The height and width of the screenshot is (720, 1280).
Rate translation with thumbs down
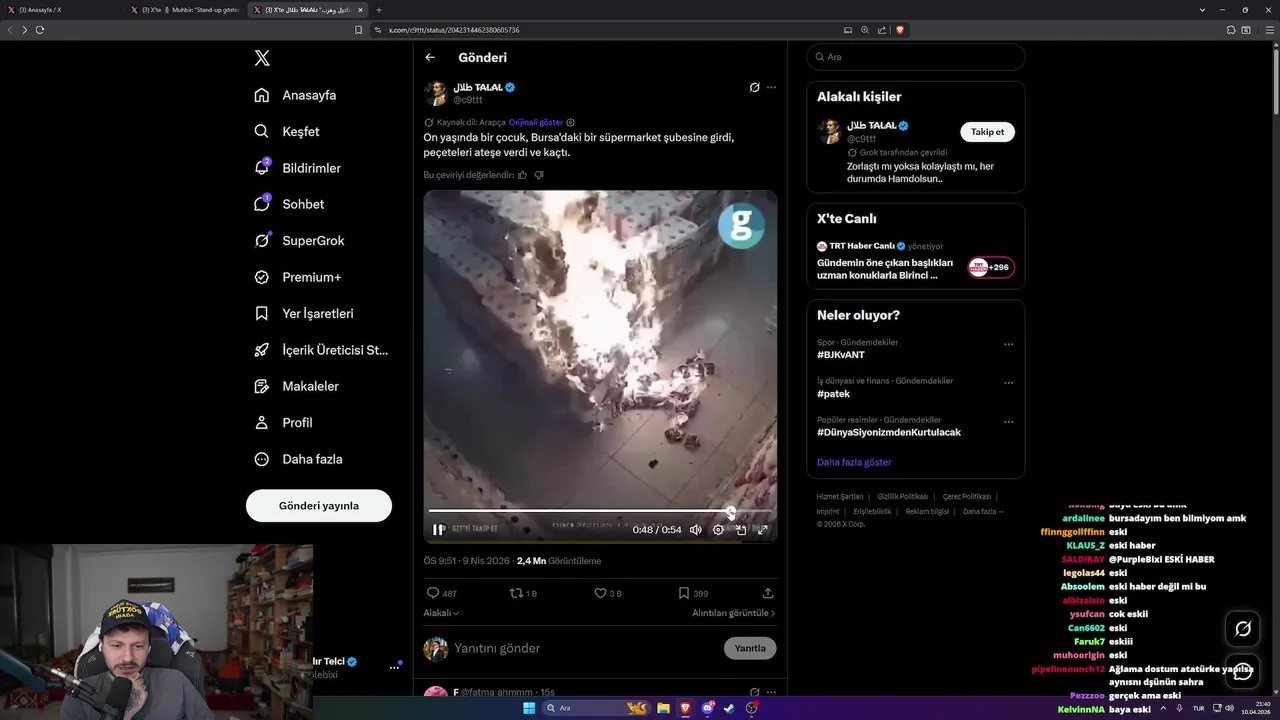(539, 175)
